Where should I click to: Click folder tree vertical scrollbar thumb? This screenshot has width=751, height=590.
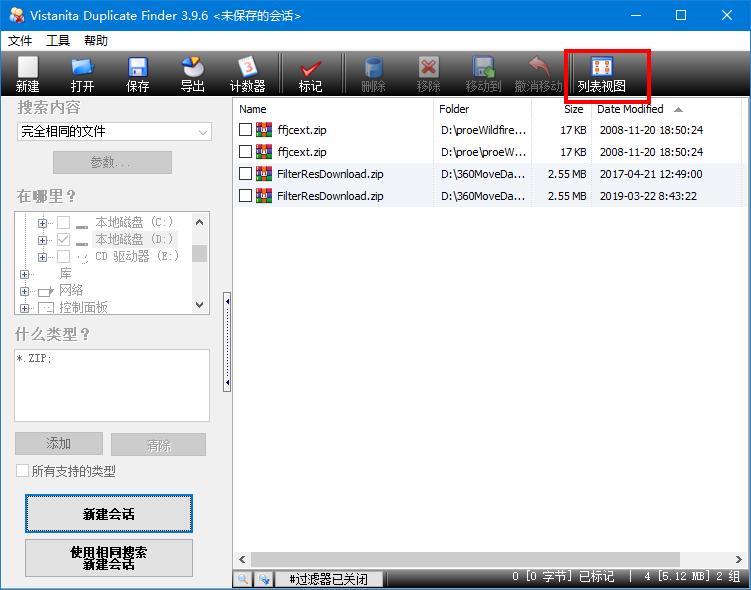200,253
